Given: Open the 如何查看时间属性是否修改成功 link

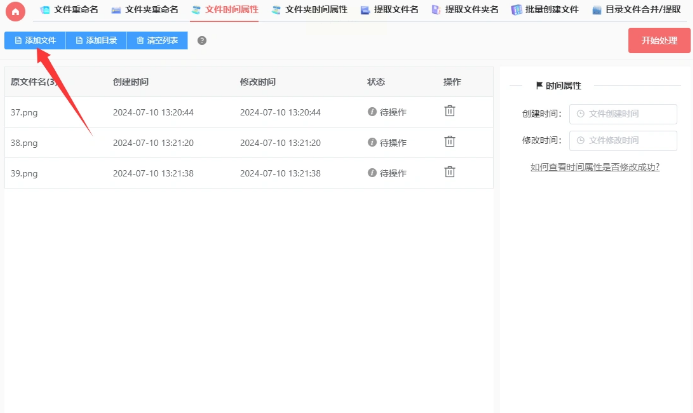Looking at the screenshot, I should tap(594, 167).
